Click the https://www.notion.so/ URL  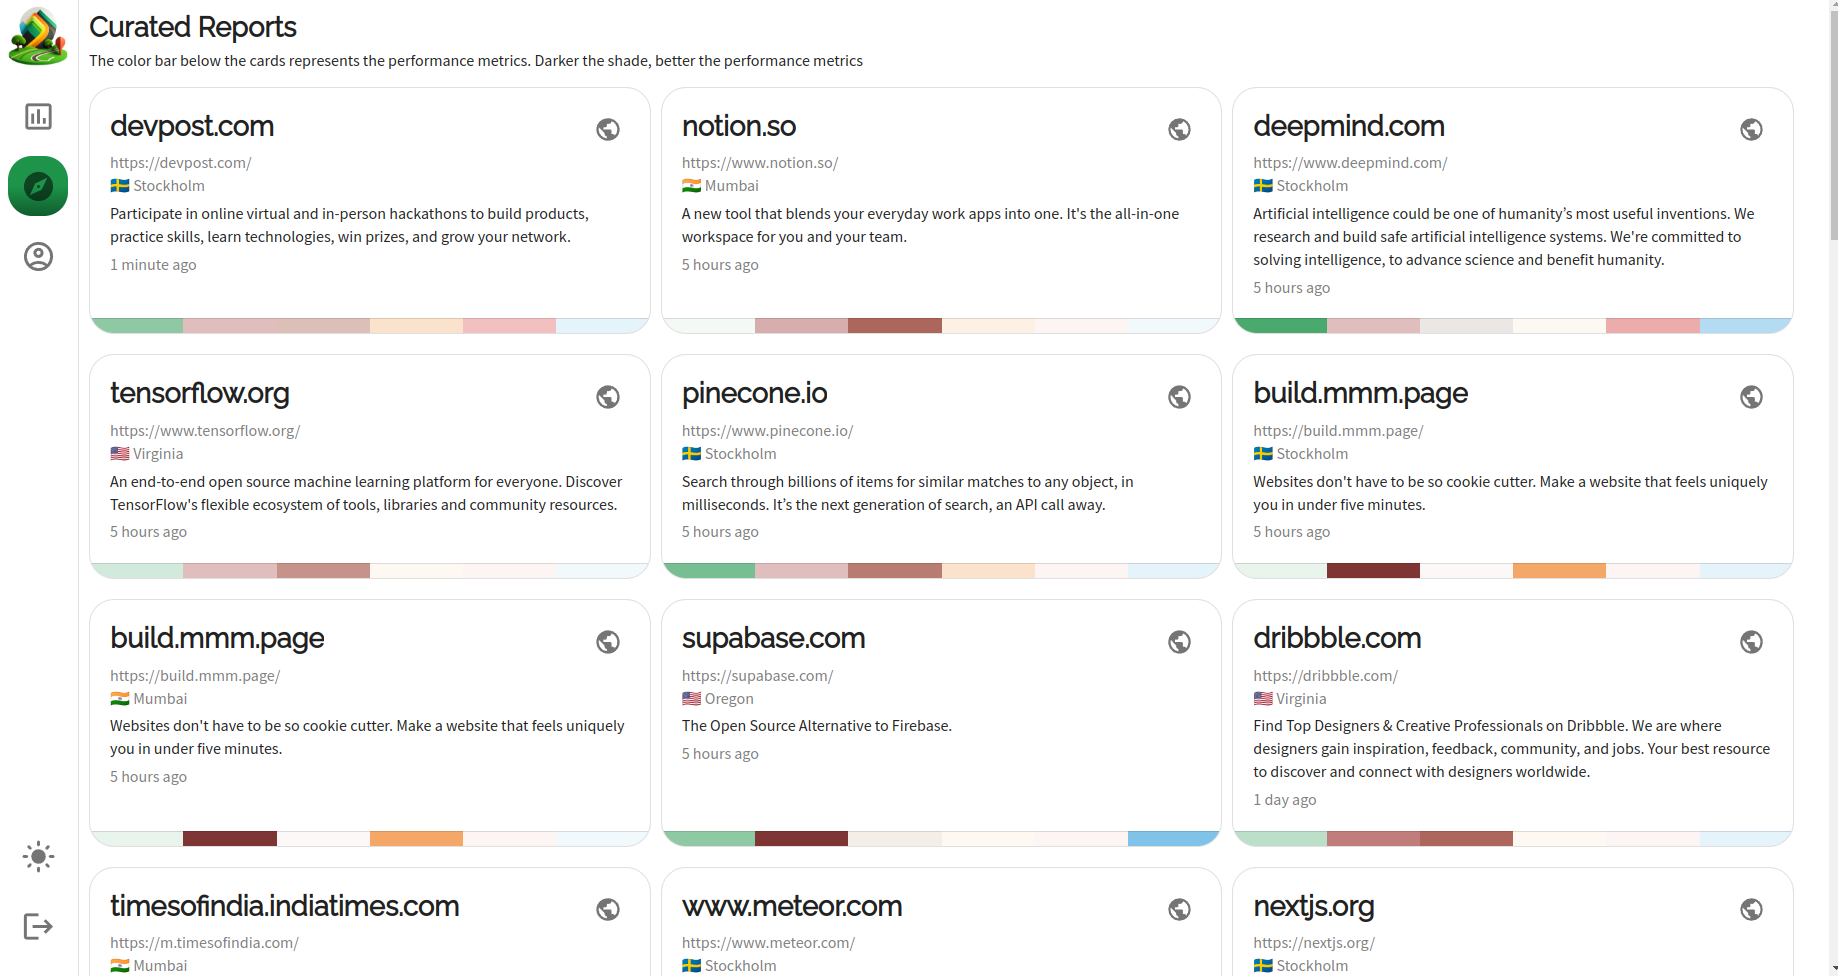[x=760, y=162]
